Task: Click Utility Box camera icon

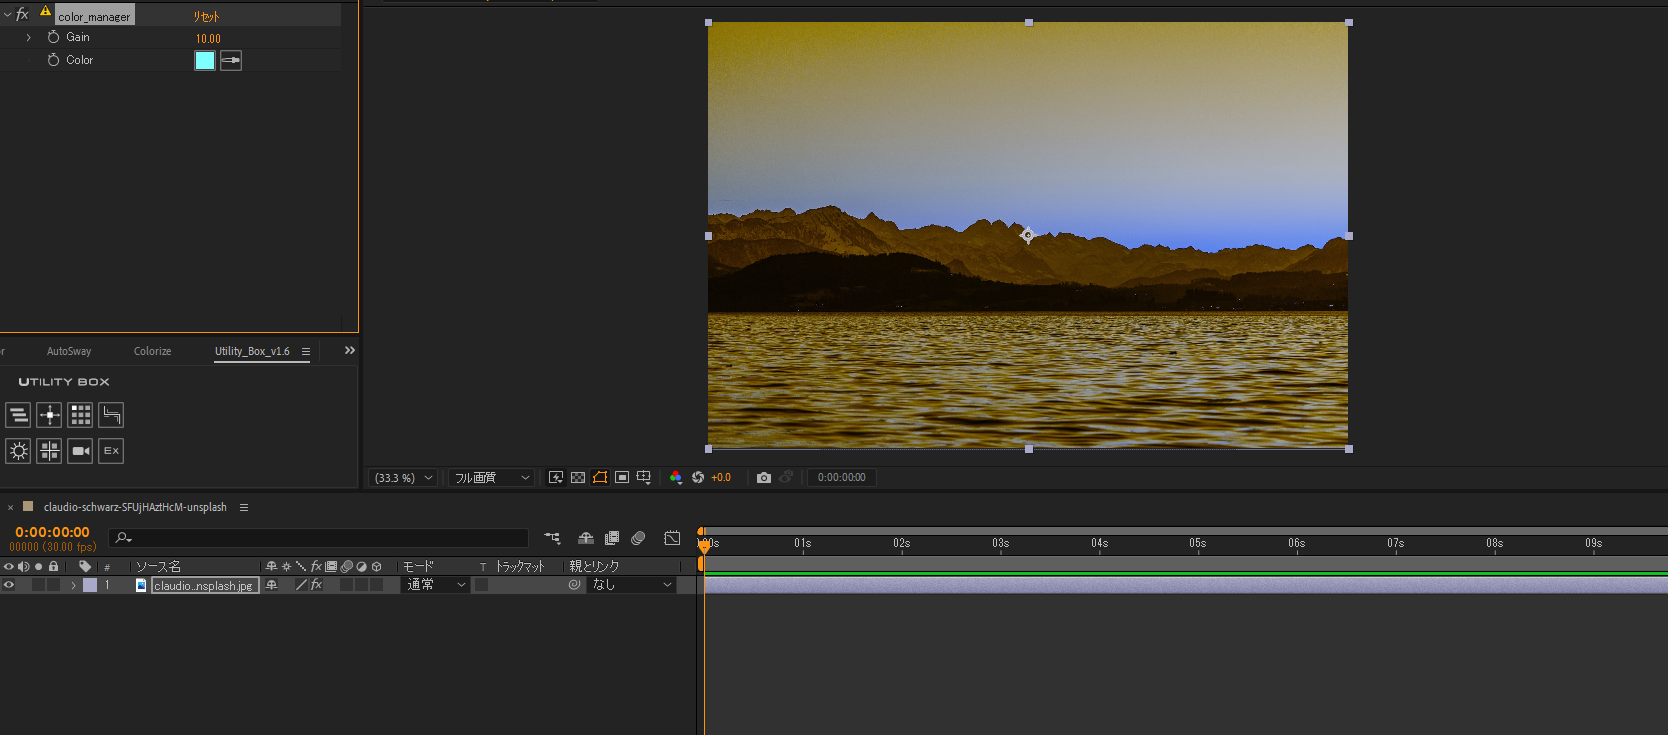Action: [x=80, y=451]
